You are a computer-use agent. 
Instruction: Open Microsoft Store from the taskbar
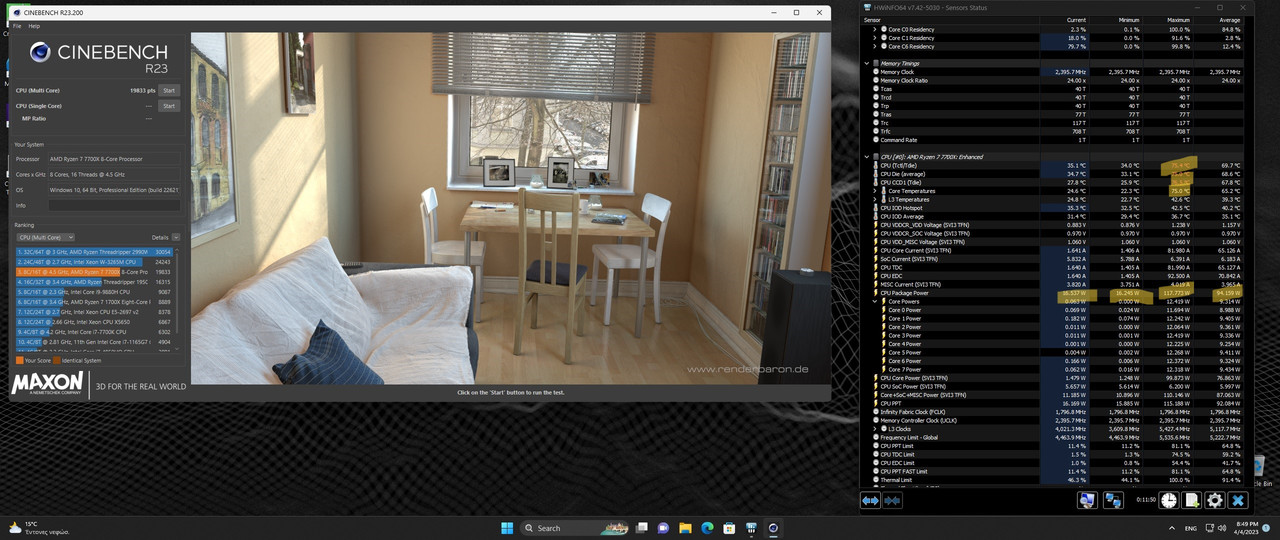pos(729,527)
